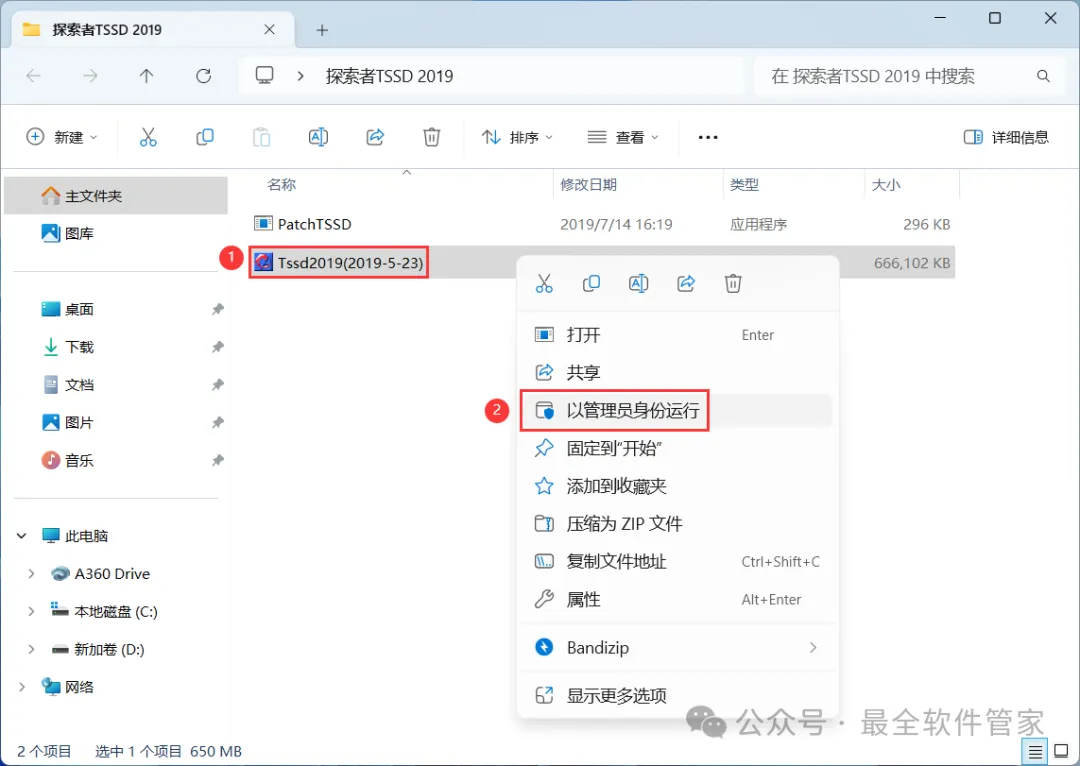Click Copy icon in context menu
This screenshot has width=1080, height=766.
tap(591, 283)
